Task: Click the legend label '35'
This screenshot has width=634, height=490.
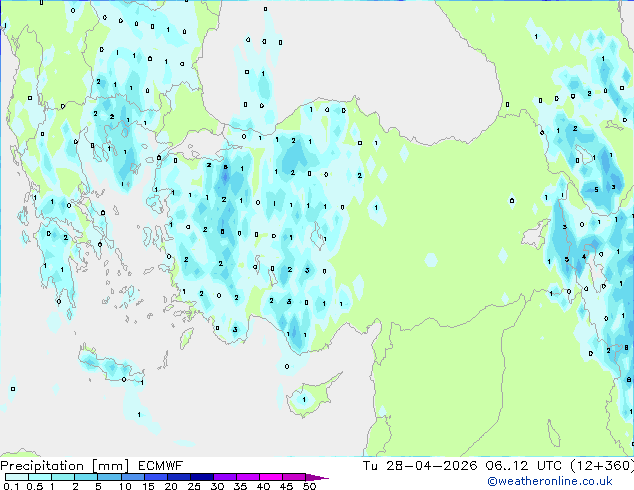Action: pyautogui.click(x=240, y=486)
